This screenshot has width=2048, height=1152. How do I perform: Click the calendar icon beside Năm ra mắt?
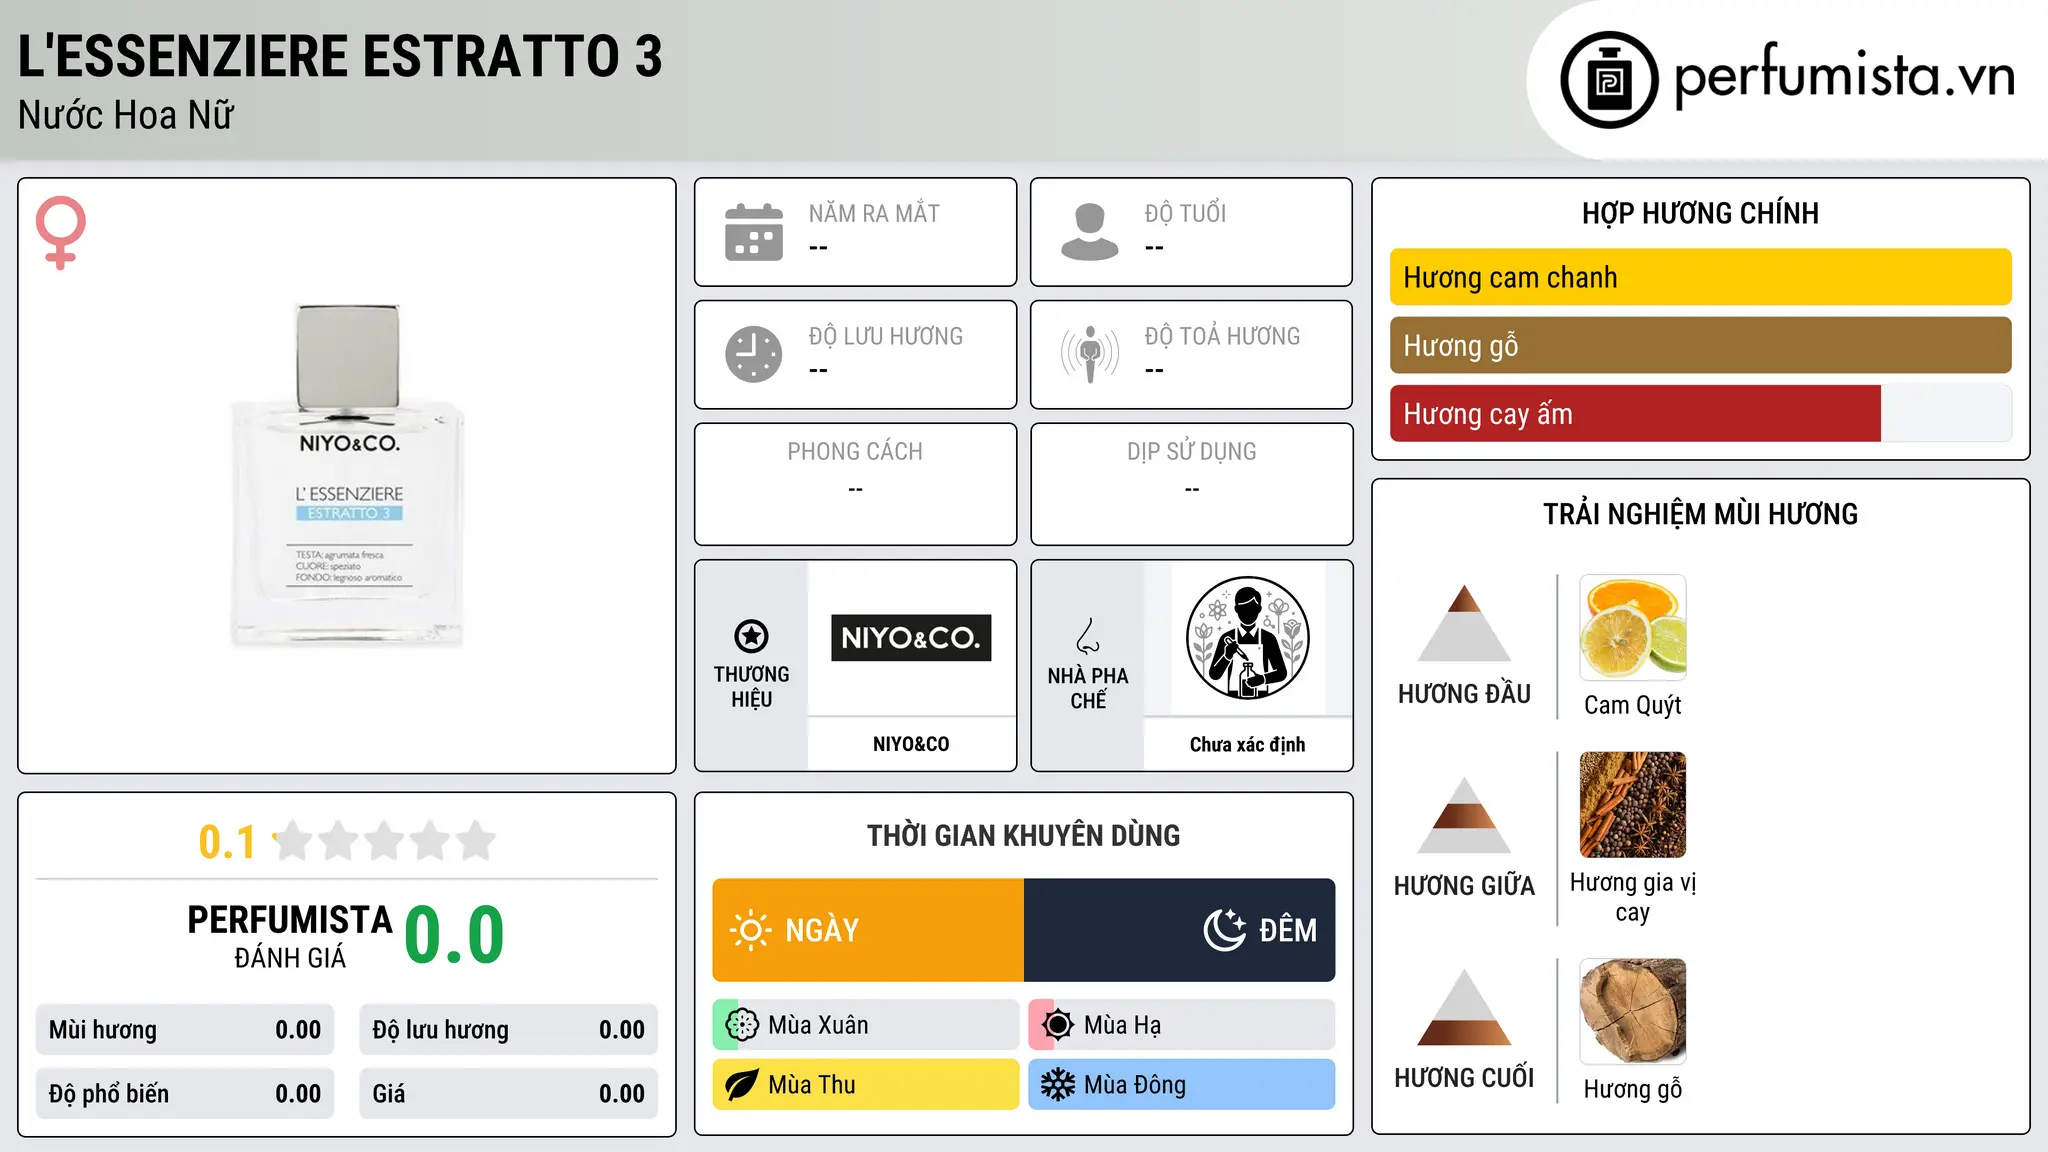pos(754,232)
